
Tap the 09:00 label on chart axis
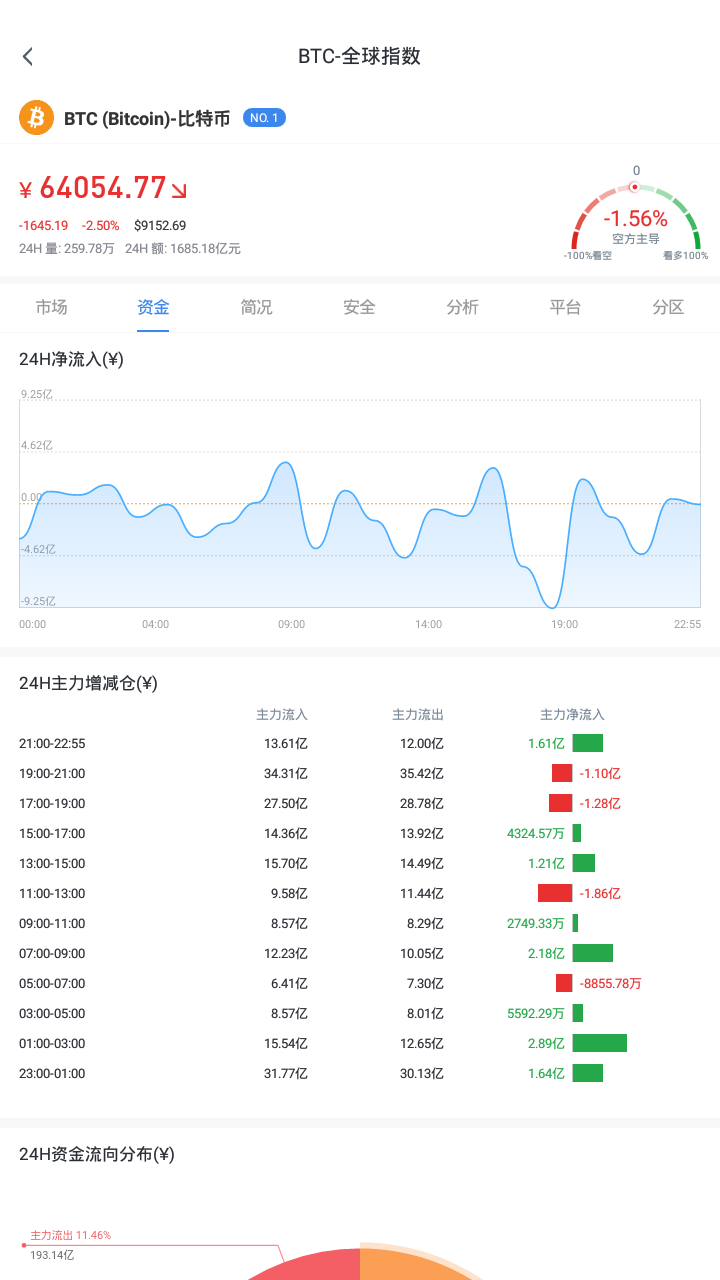(292, 624)
